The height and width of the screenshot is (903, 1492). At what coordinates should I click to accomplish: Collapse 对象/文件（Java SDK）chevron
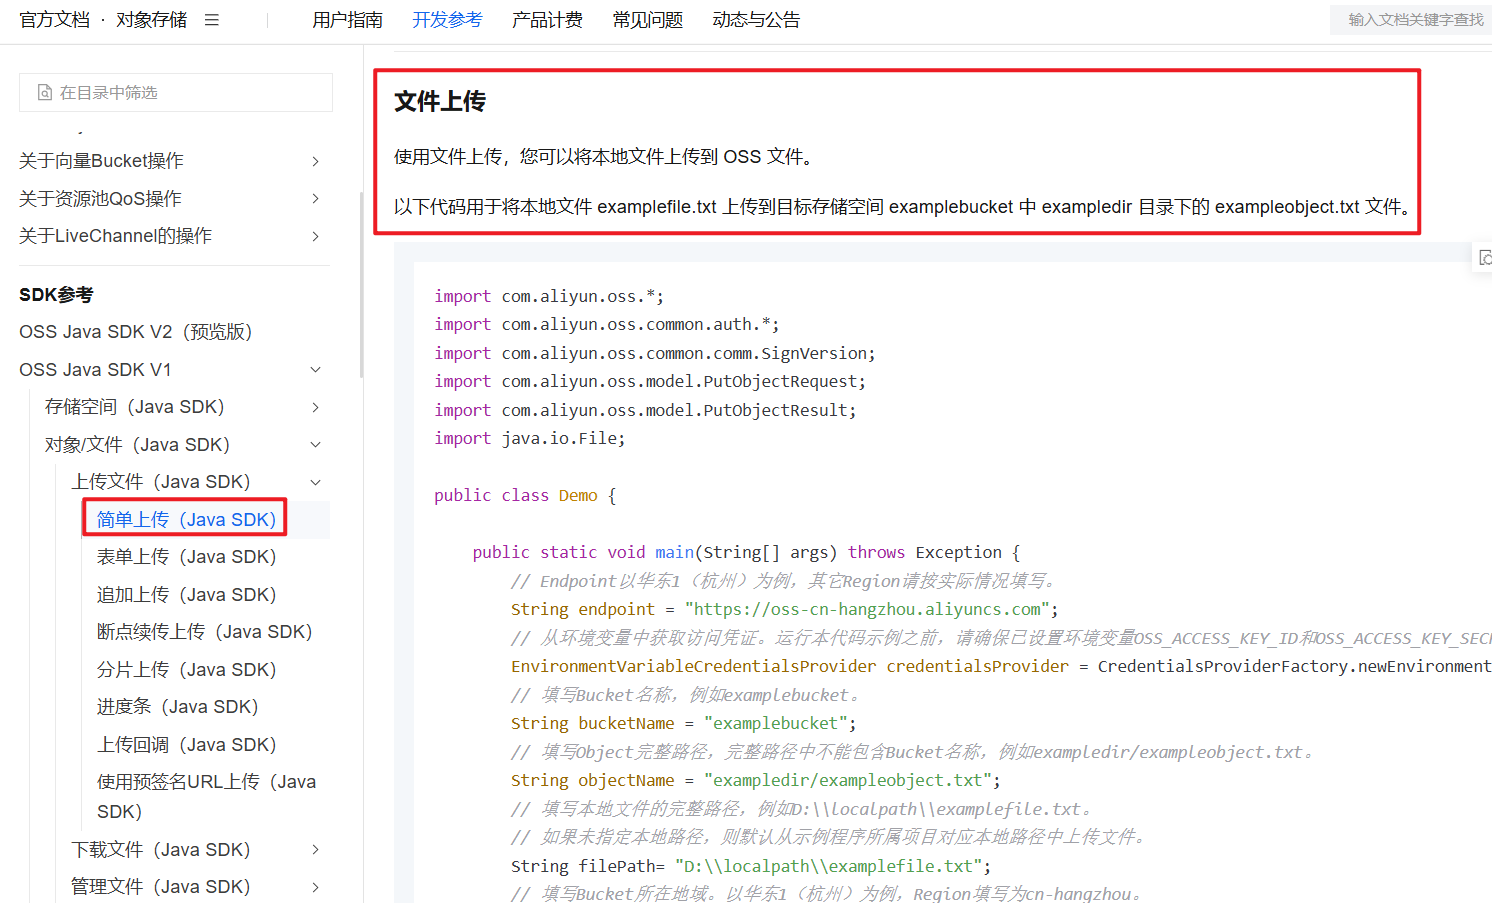tap(315, 445)
